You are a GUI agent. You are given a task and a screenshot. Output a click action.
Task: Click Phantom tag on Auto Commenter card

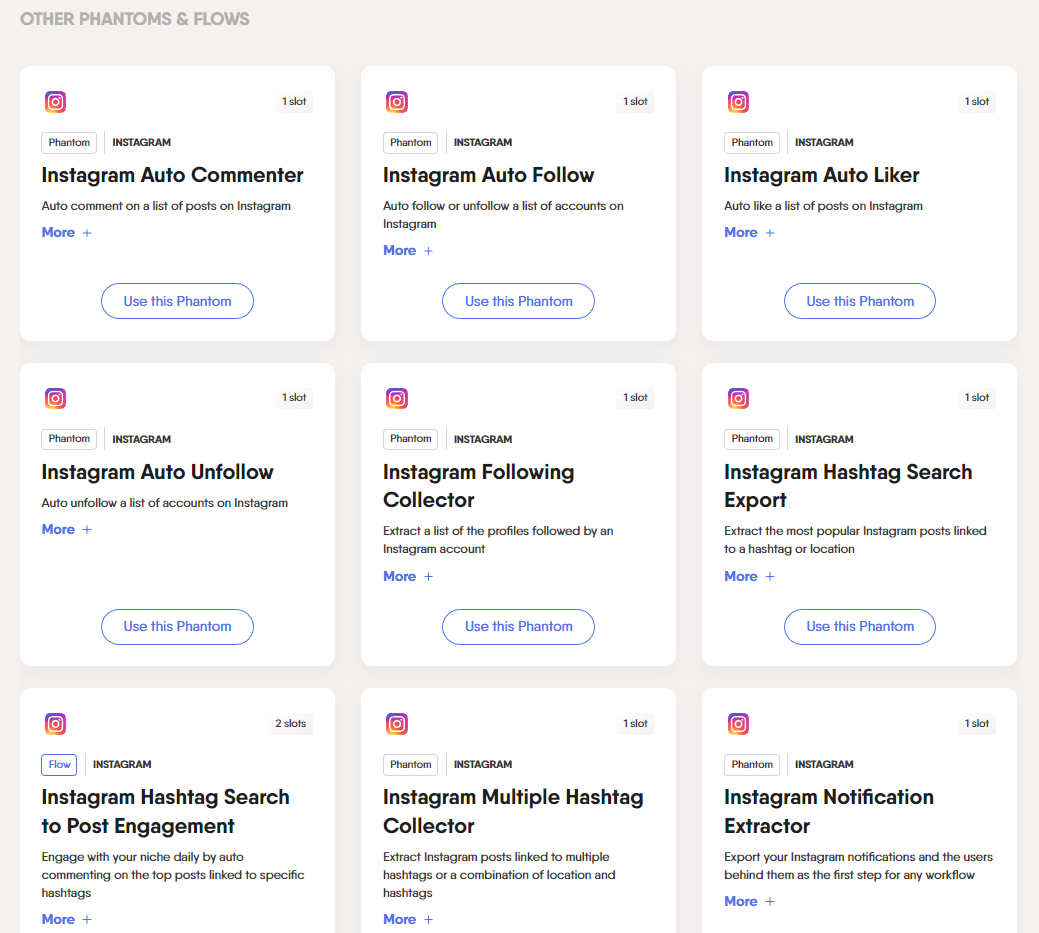click(x=69, y=142)
